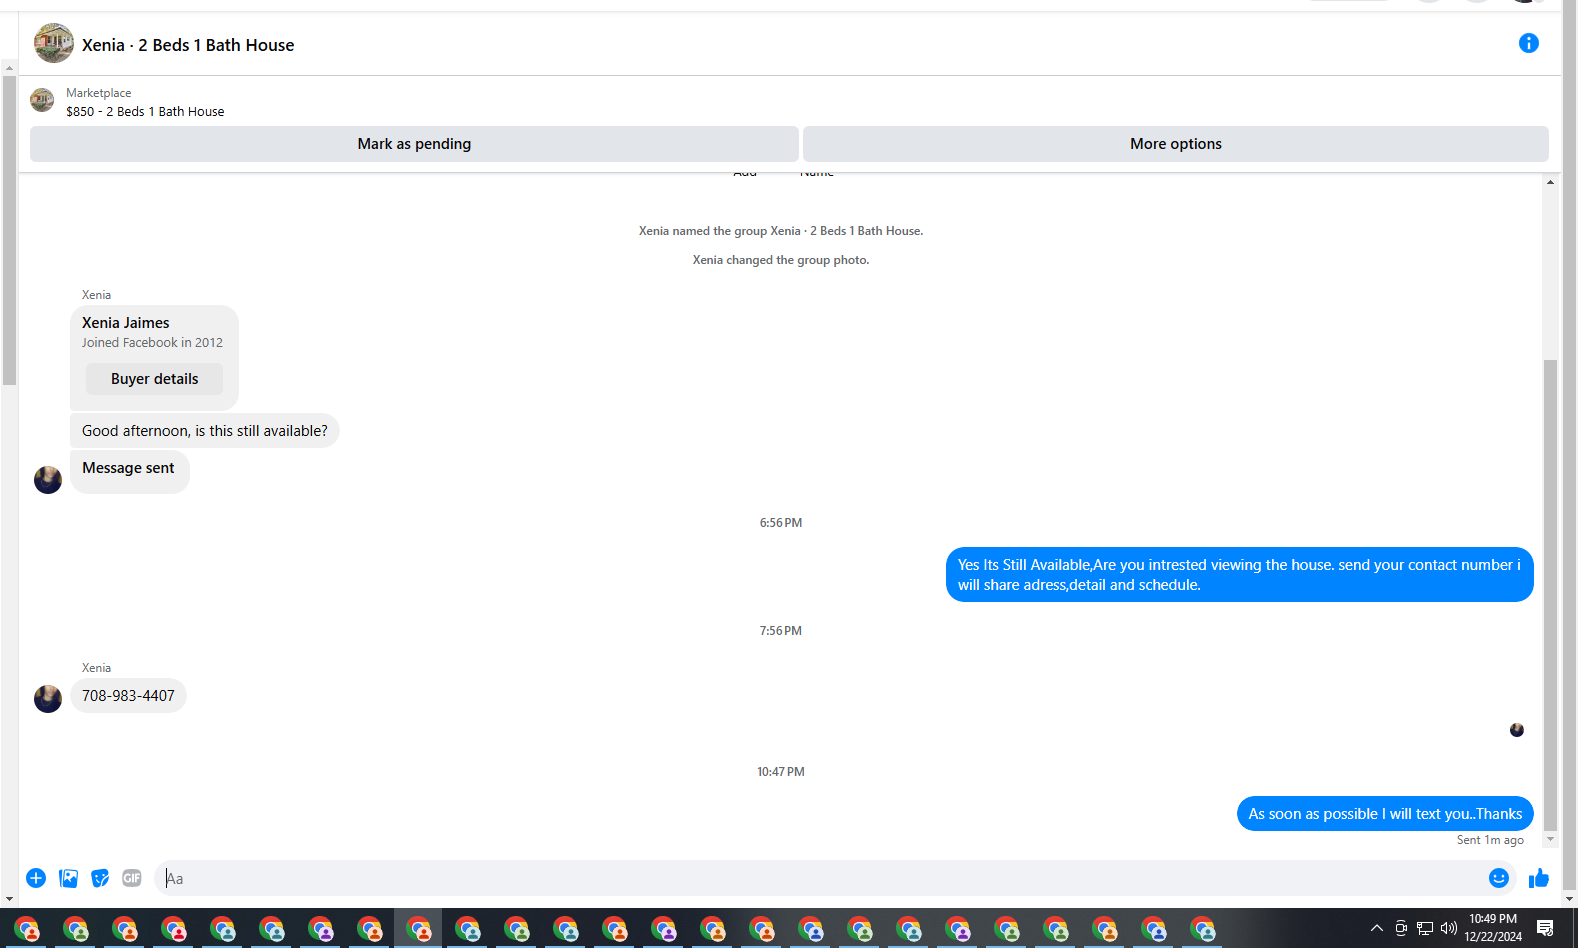Click the phone number 708-983-4407 message
1578x948 pixels.
click(128, 696)
